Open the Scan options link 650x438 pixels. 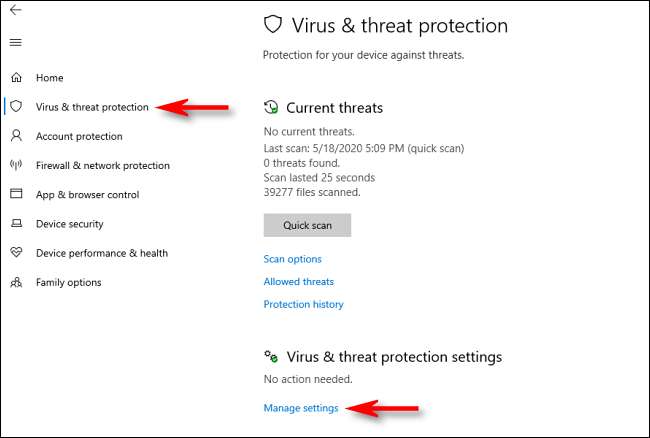click(292, 259)
